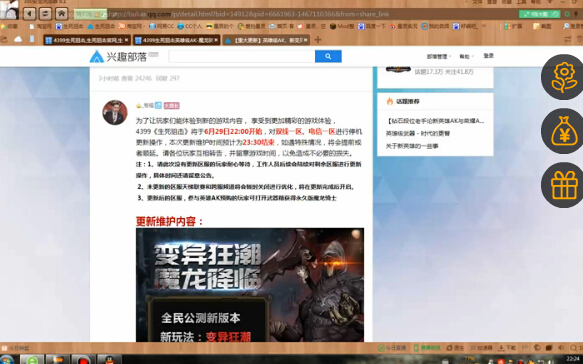Click the orange gift box icon
This screenshot has height=364, width=583.
click(564, 185)
